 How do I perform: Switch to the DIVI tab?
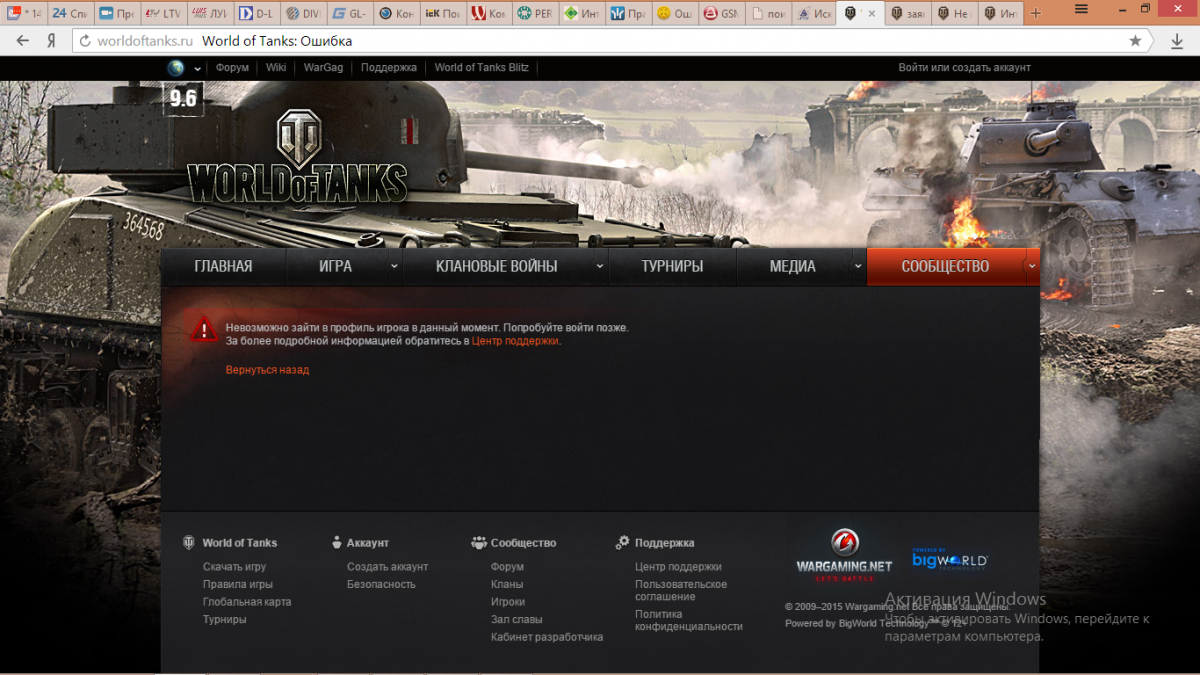[x=302, y=14]
